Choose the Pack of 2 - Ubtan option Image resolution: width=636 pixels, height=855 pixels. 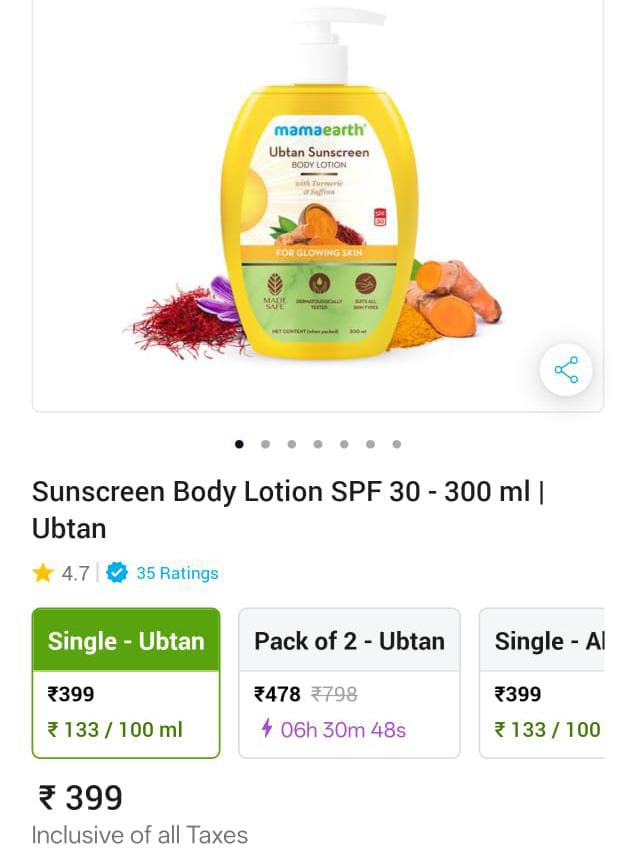pos(349,683)
